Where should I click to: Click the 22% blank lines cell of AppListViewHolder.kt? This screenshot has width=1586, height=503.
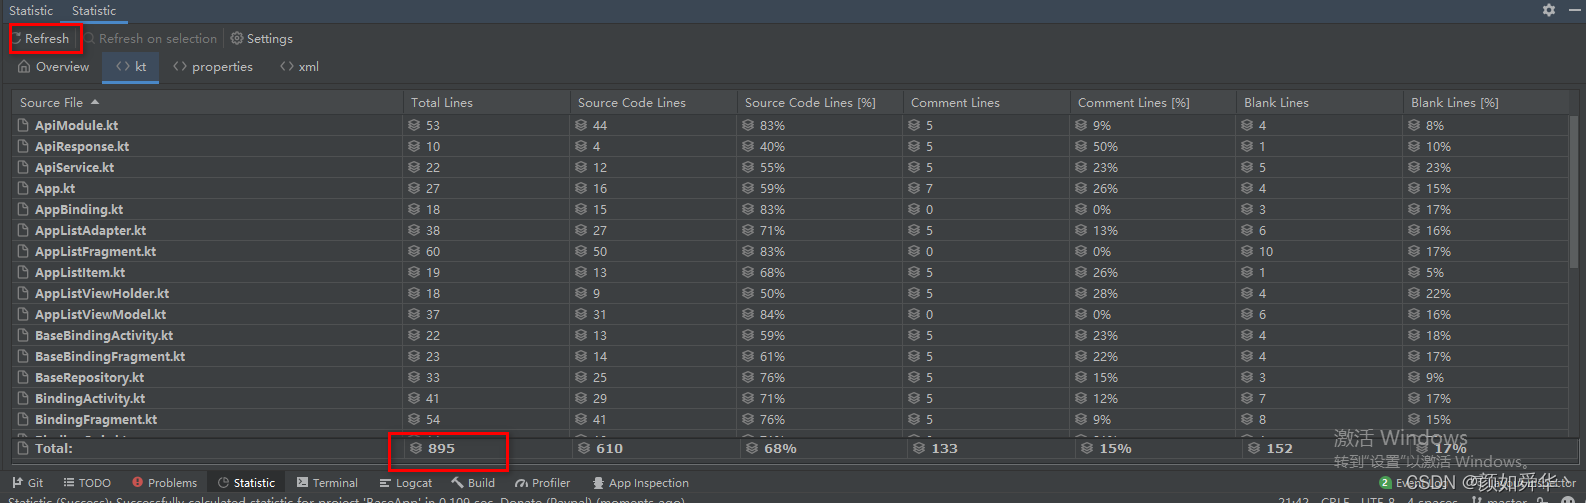coord(1438,293)
